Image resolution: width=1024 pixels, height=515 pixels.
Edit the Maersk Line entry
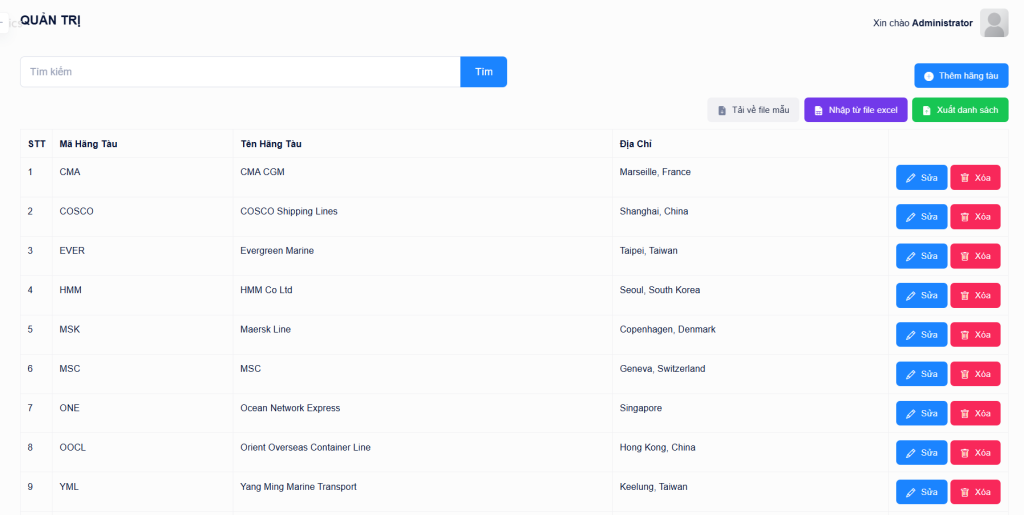[x=921, y=335]
